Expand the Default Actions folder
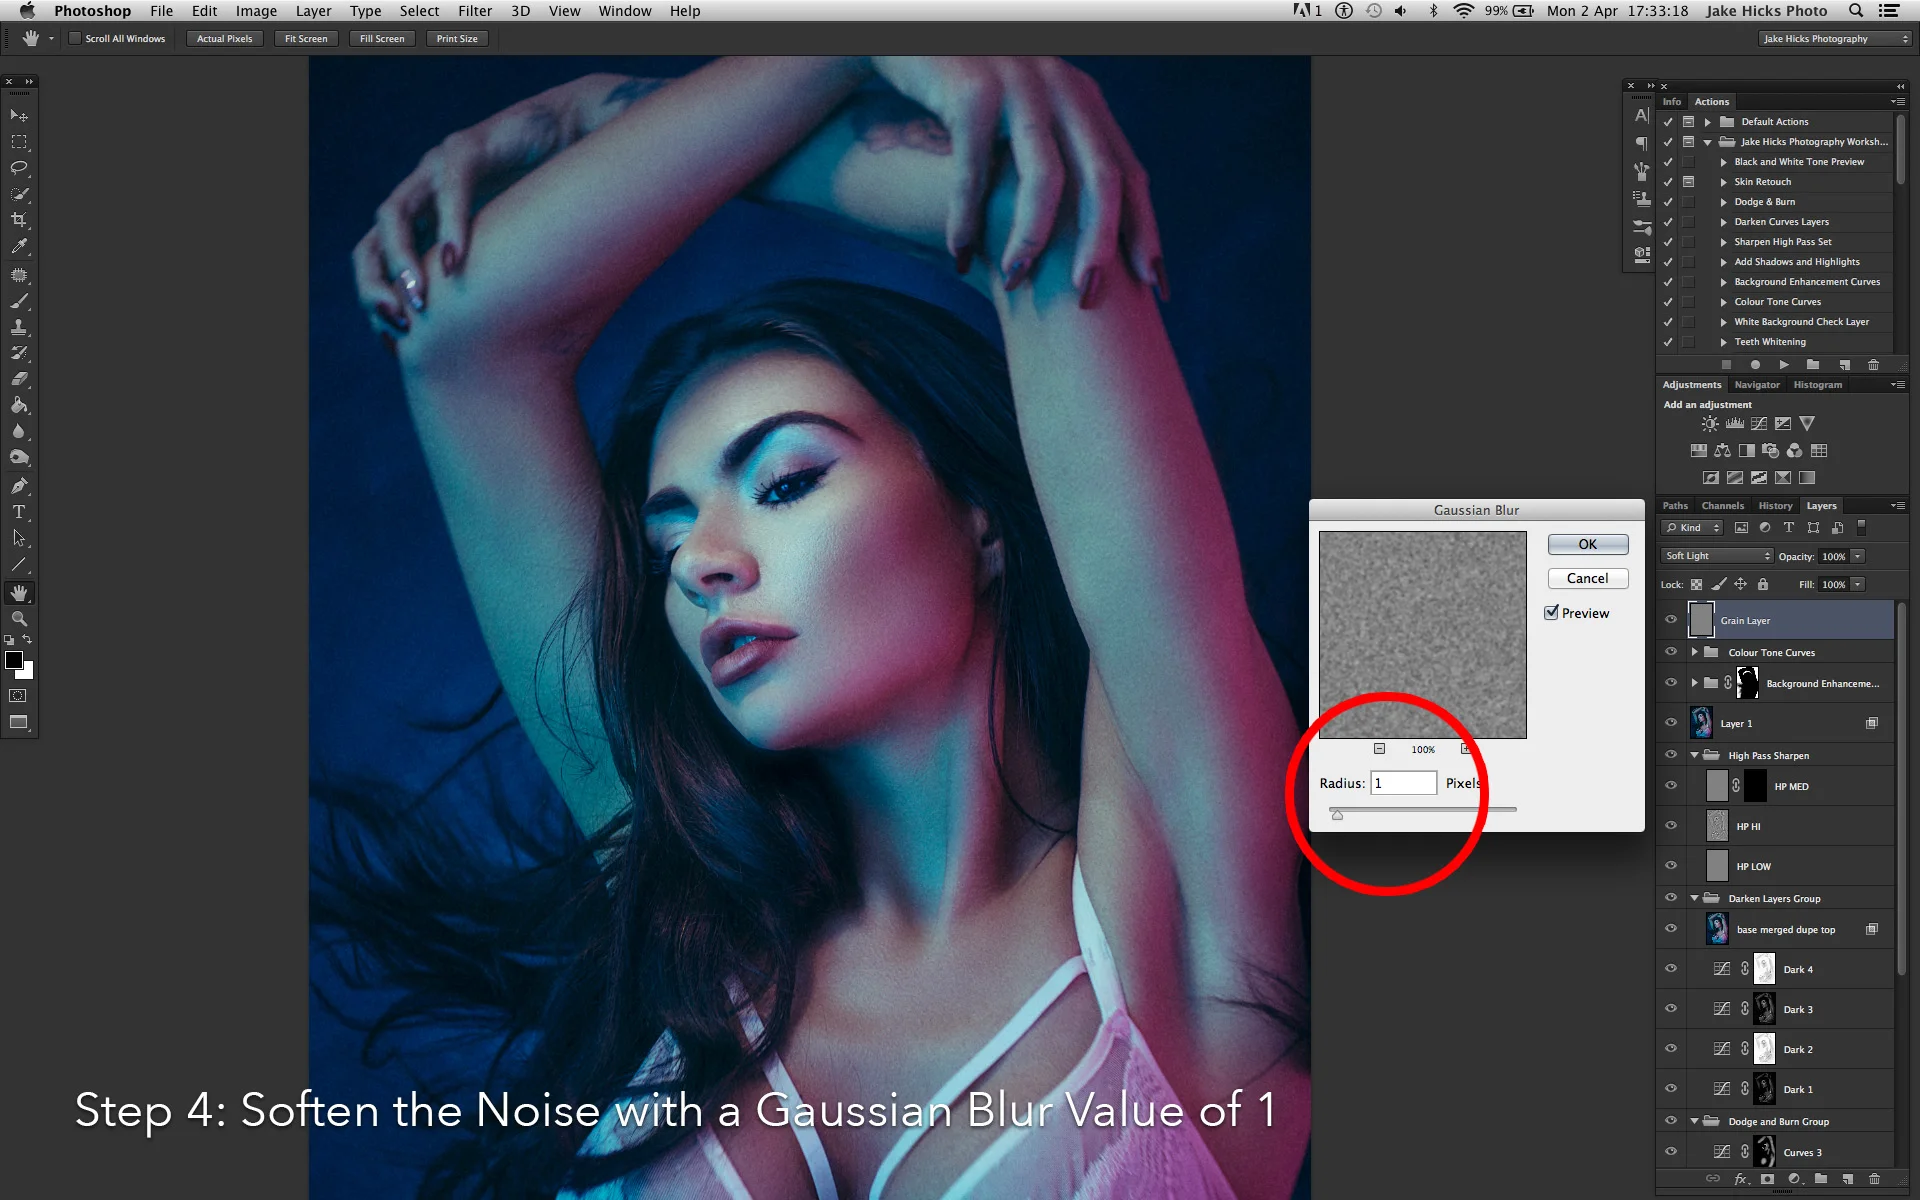Screen dimensions: 1920x1200 (1708, 122)
